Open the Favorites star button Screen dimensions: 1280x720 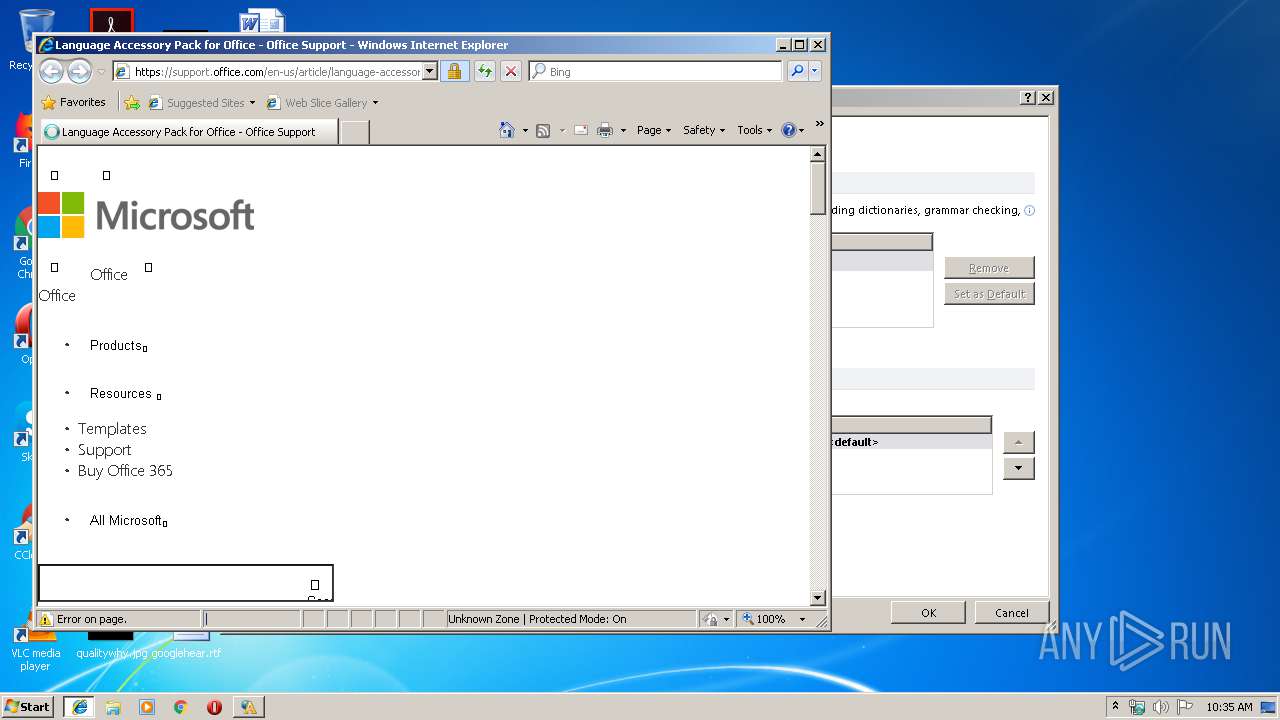click(x=73, y=102)
